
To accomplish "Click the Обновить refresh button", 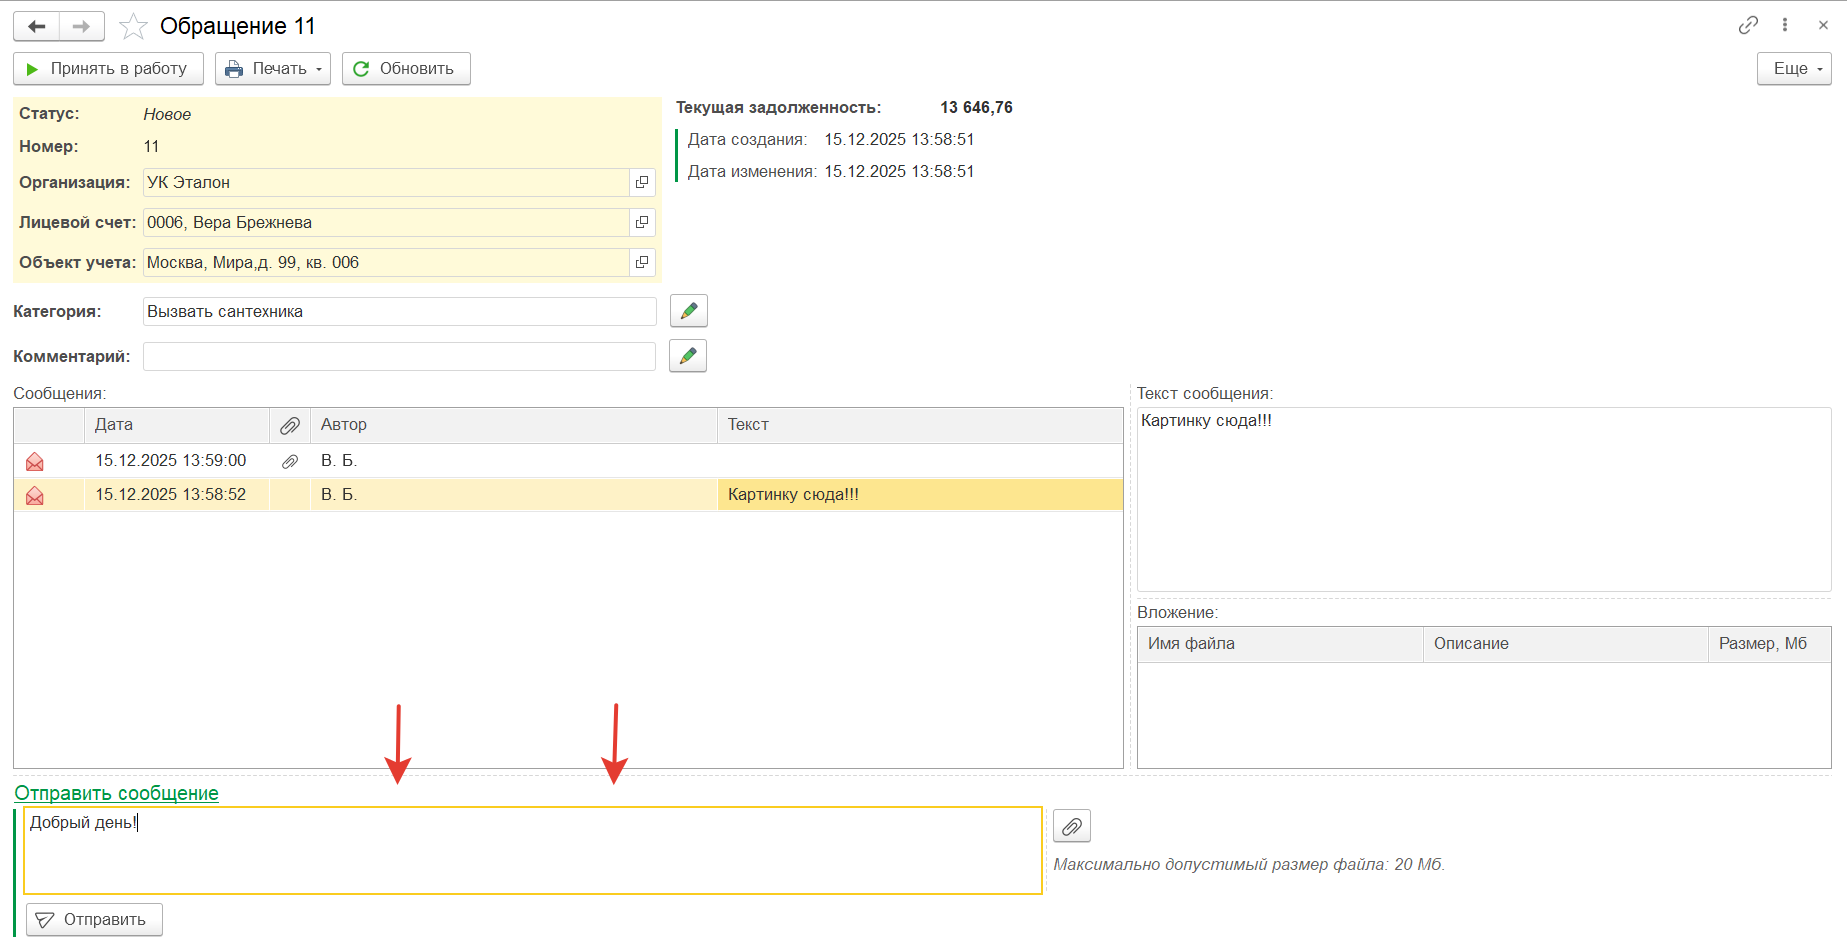I will [406, 69].
